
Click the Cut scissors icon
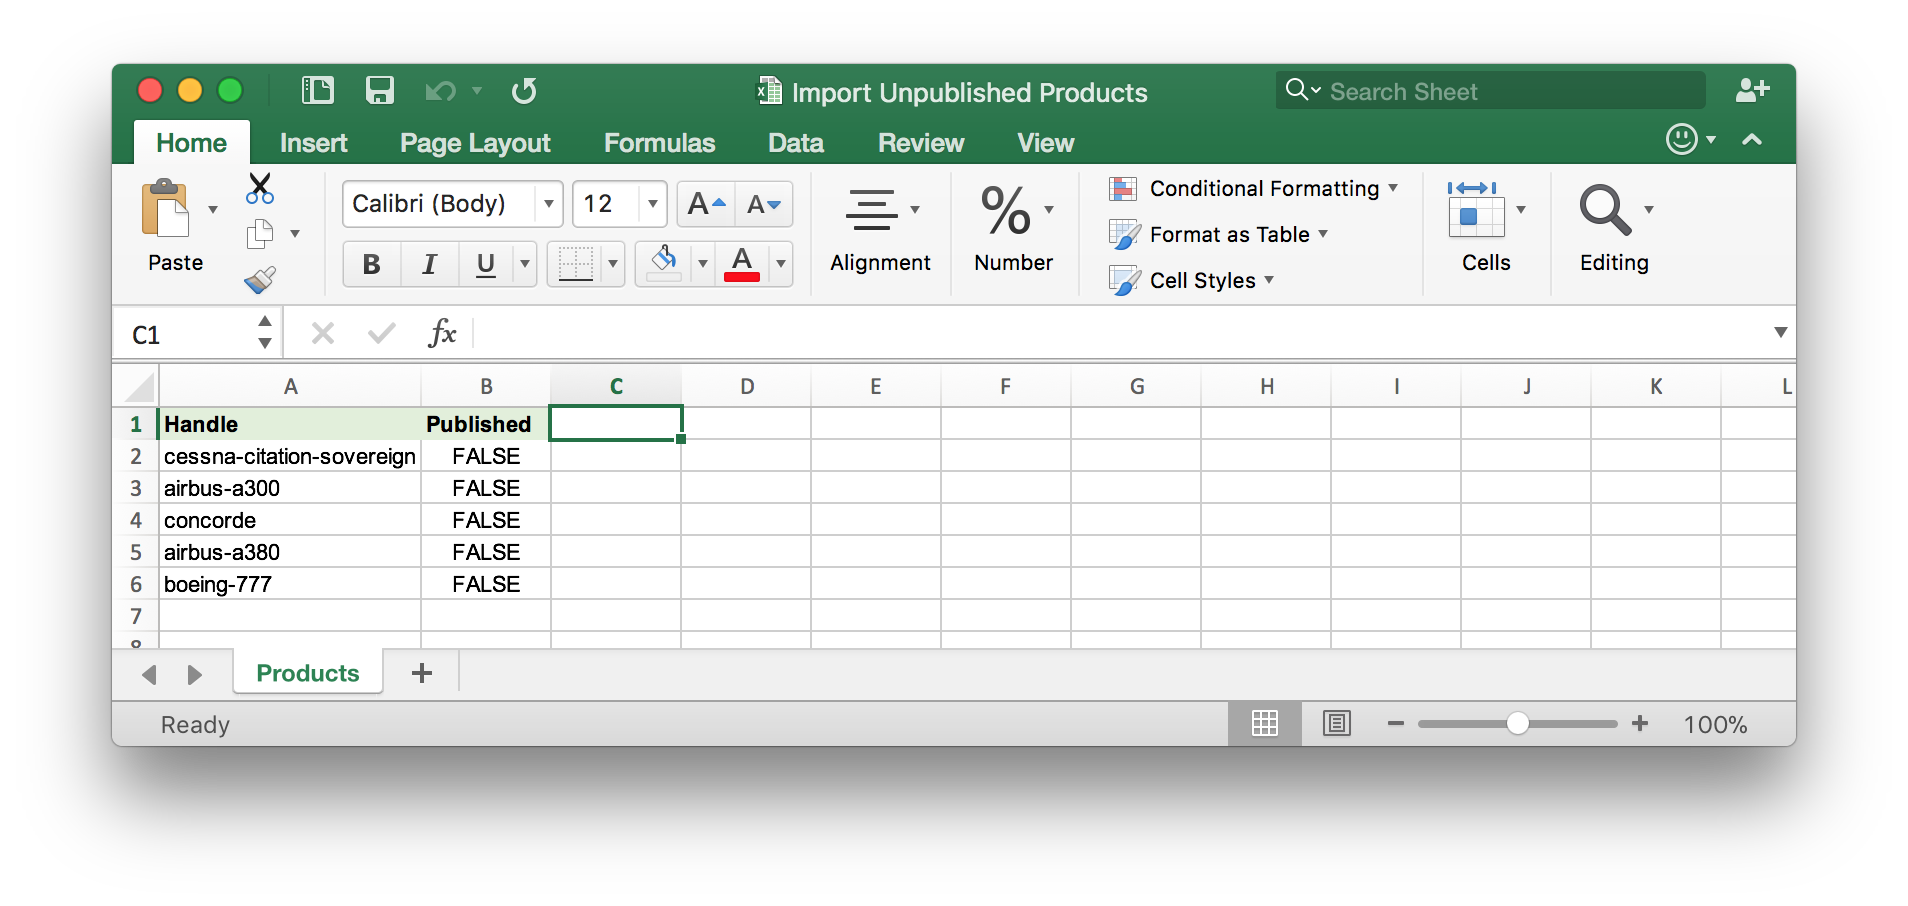click(260, 188)
